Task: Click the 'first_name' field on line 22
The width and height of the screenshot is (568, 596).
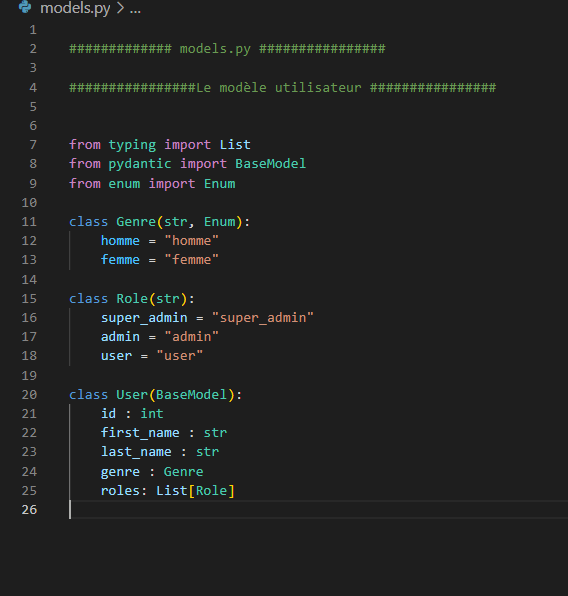Action: (140, 433)
